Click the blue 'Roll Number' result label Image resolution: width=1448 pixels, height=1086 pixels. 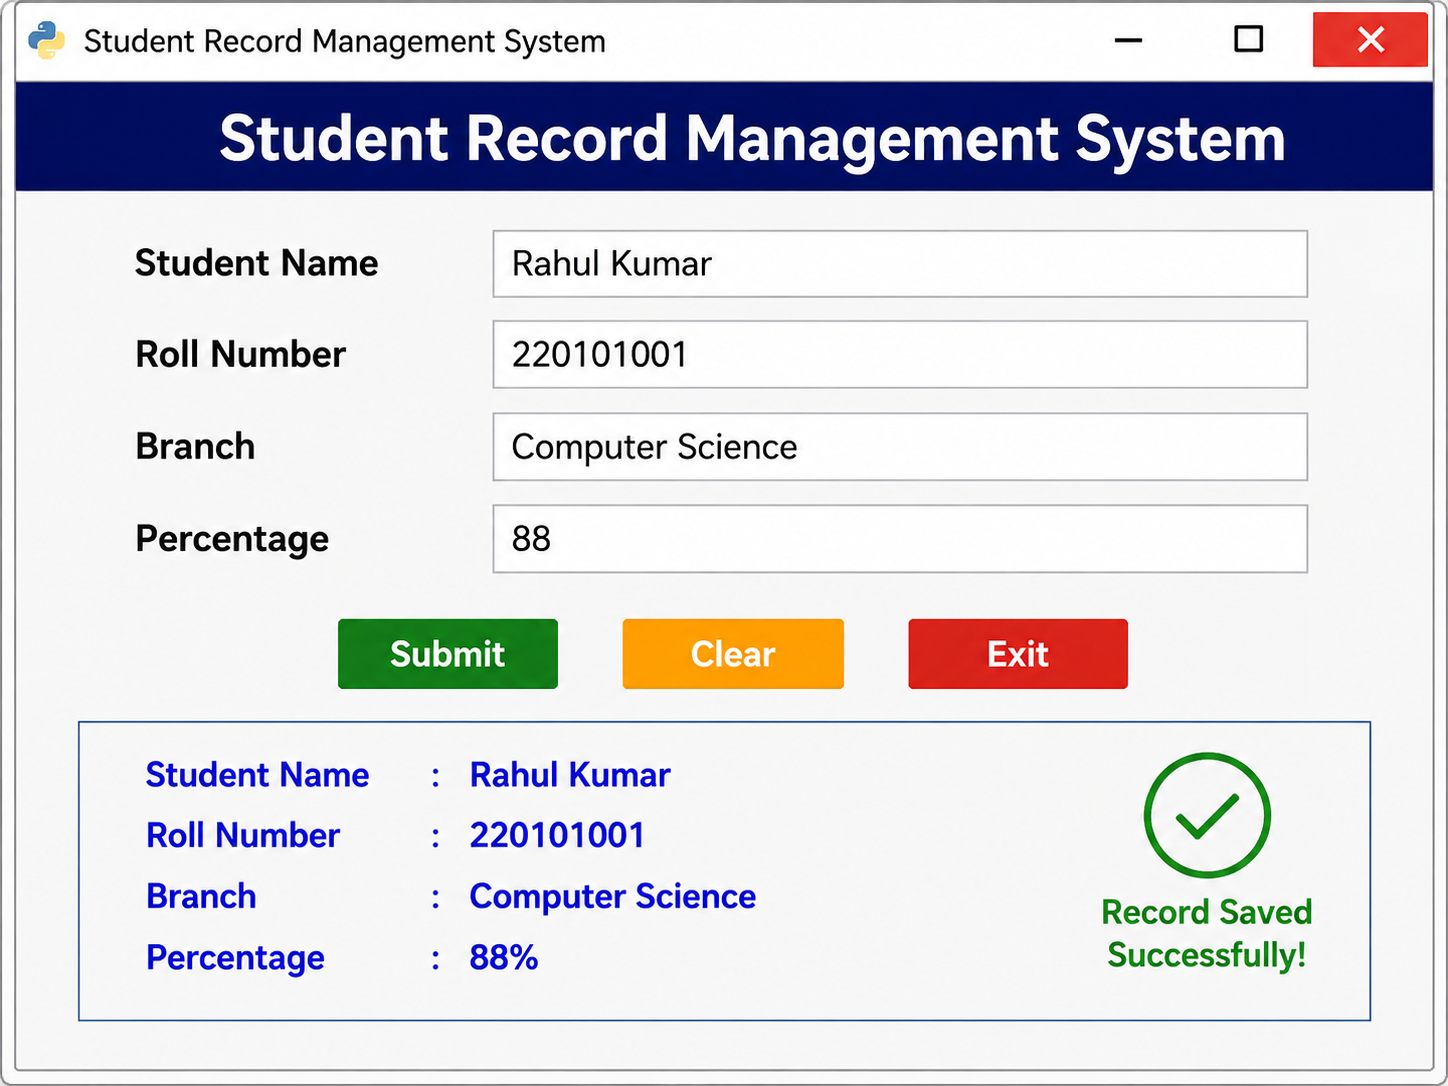point(243,836)
